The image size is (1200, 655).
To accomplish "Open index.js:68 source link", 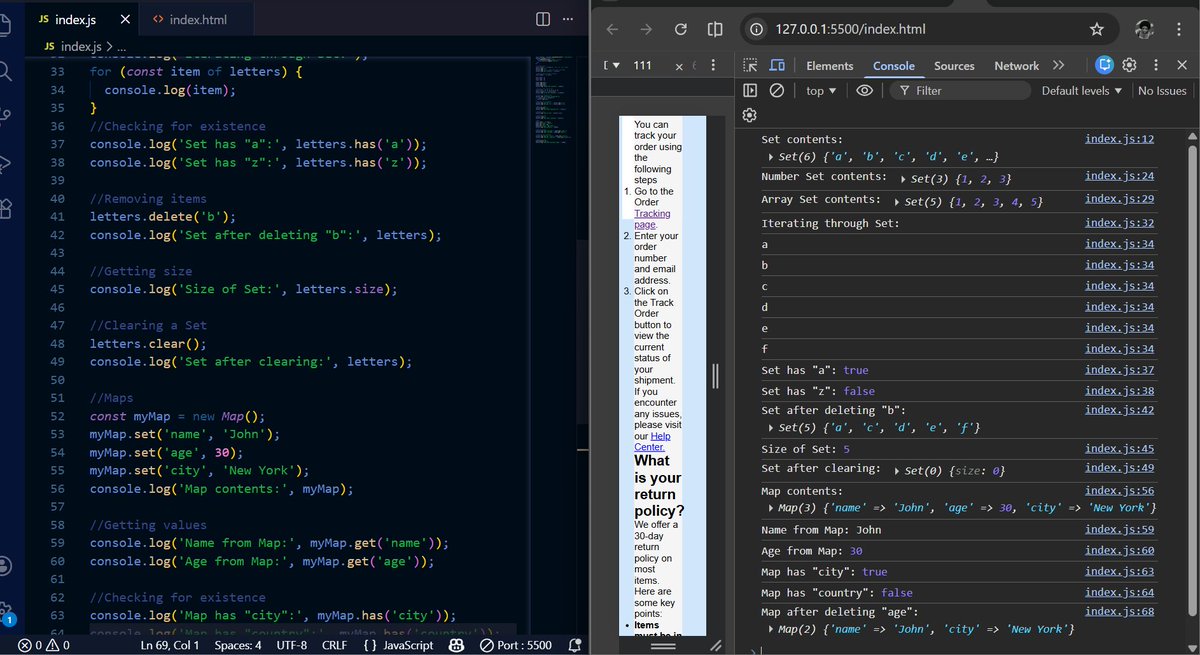I will [x=1119, y=611].
